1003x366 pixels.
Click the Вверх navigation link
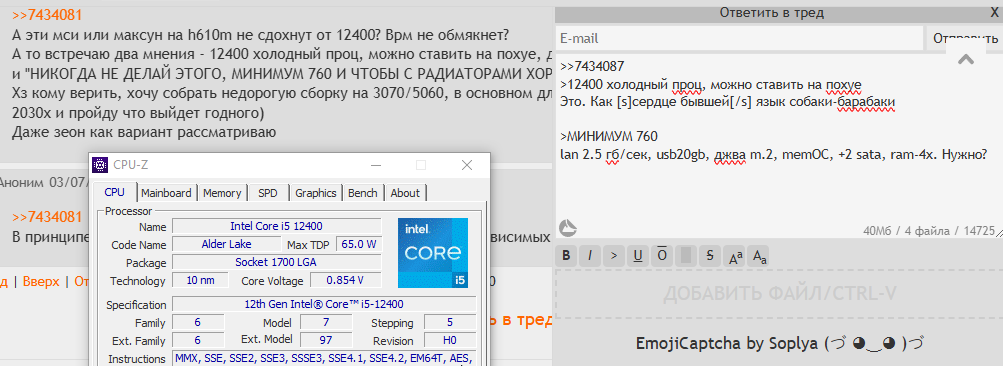[41, 282]
